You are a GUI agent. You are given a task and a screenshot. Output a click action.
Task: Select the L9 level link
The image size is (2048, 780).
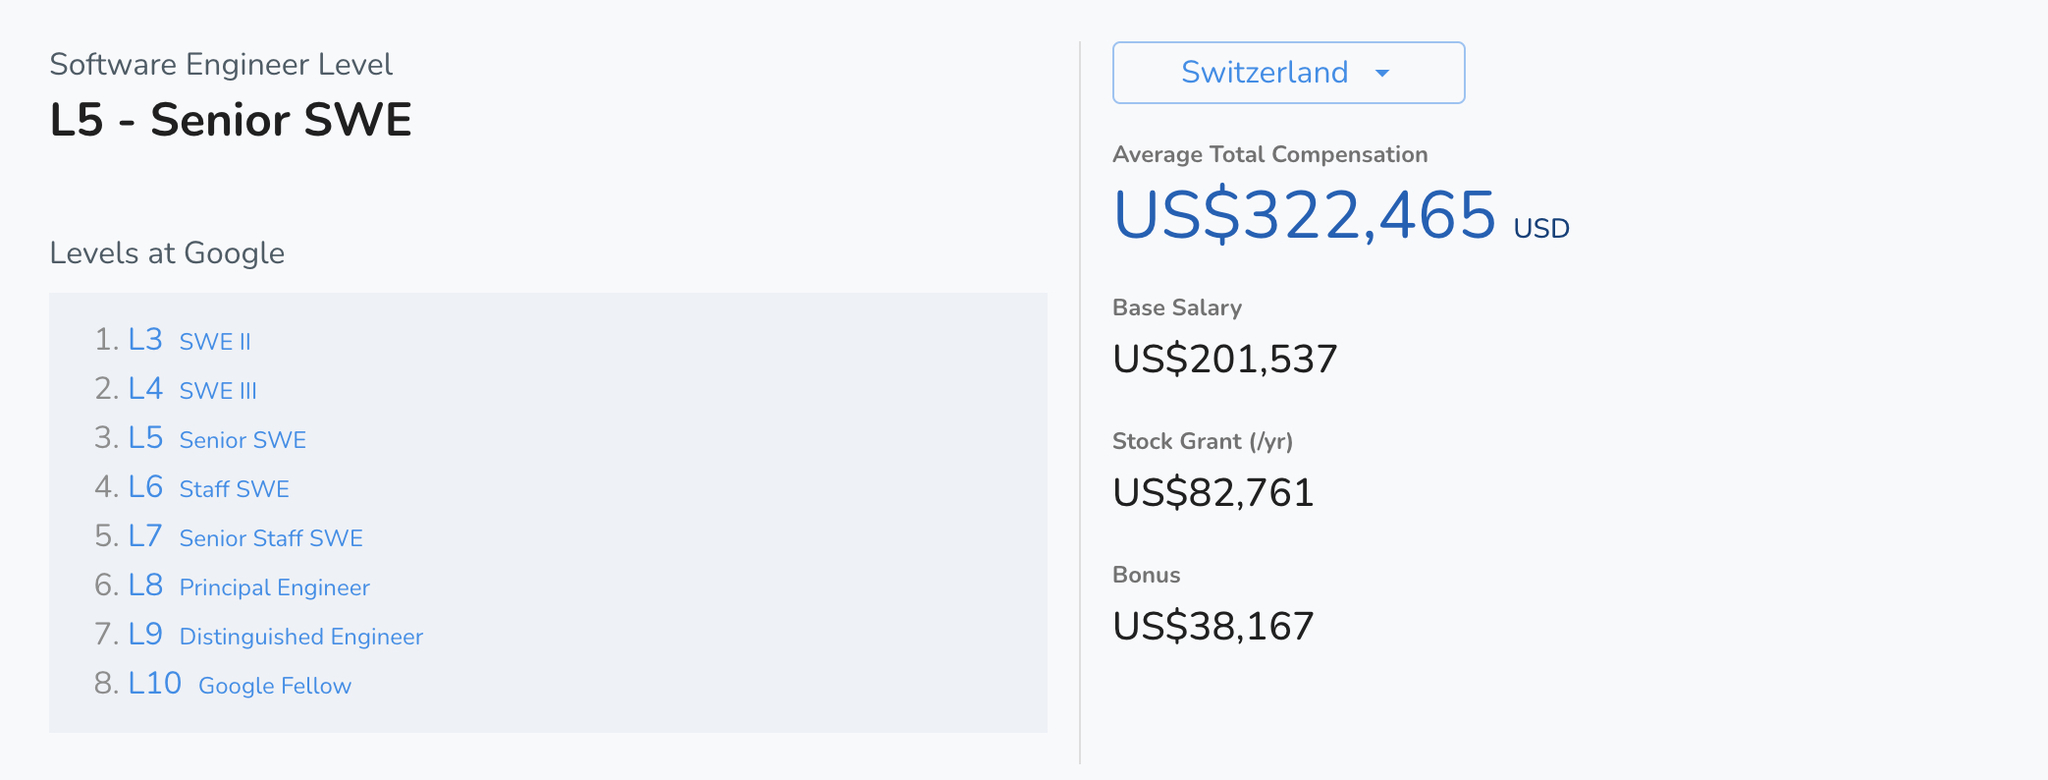(145, 634)
